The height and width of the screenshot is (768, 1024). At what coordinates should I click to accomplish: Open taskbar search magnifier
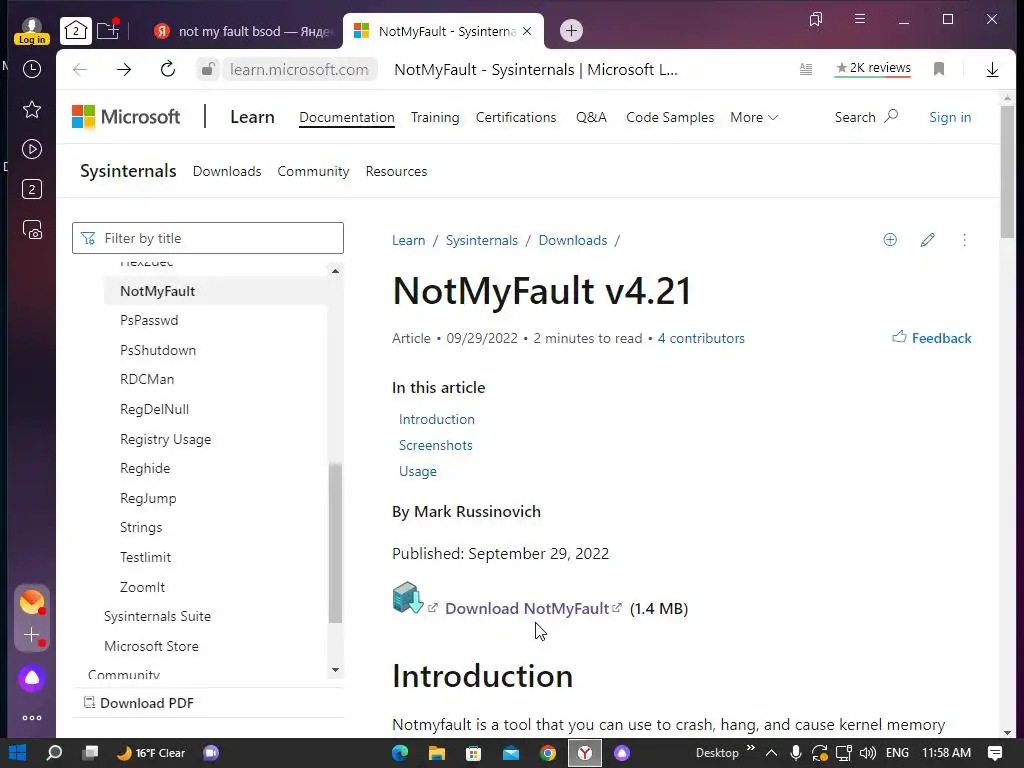pyautogui.click(x=54, y=753)
